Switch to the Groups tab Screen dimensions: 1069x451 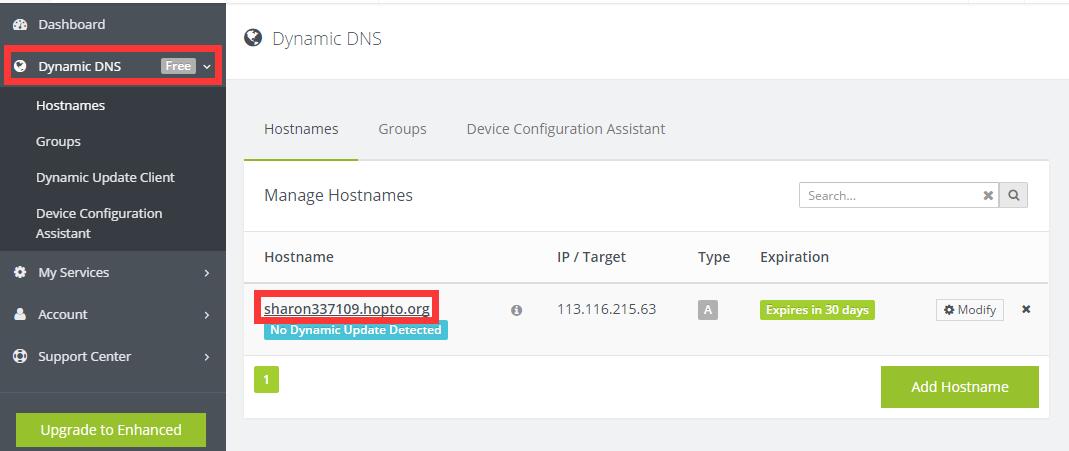[402, 129]
